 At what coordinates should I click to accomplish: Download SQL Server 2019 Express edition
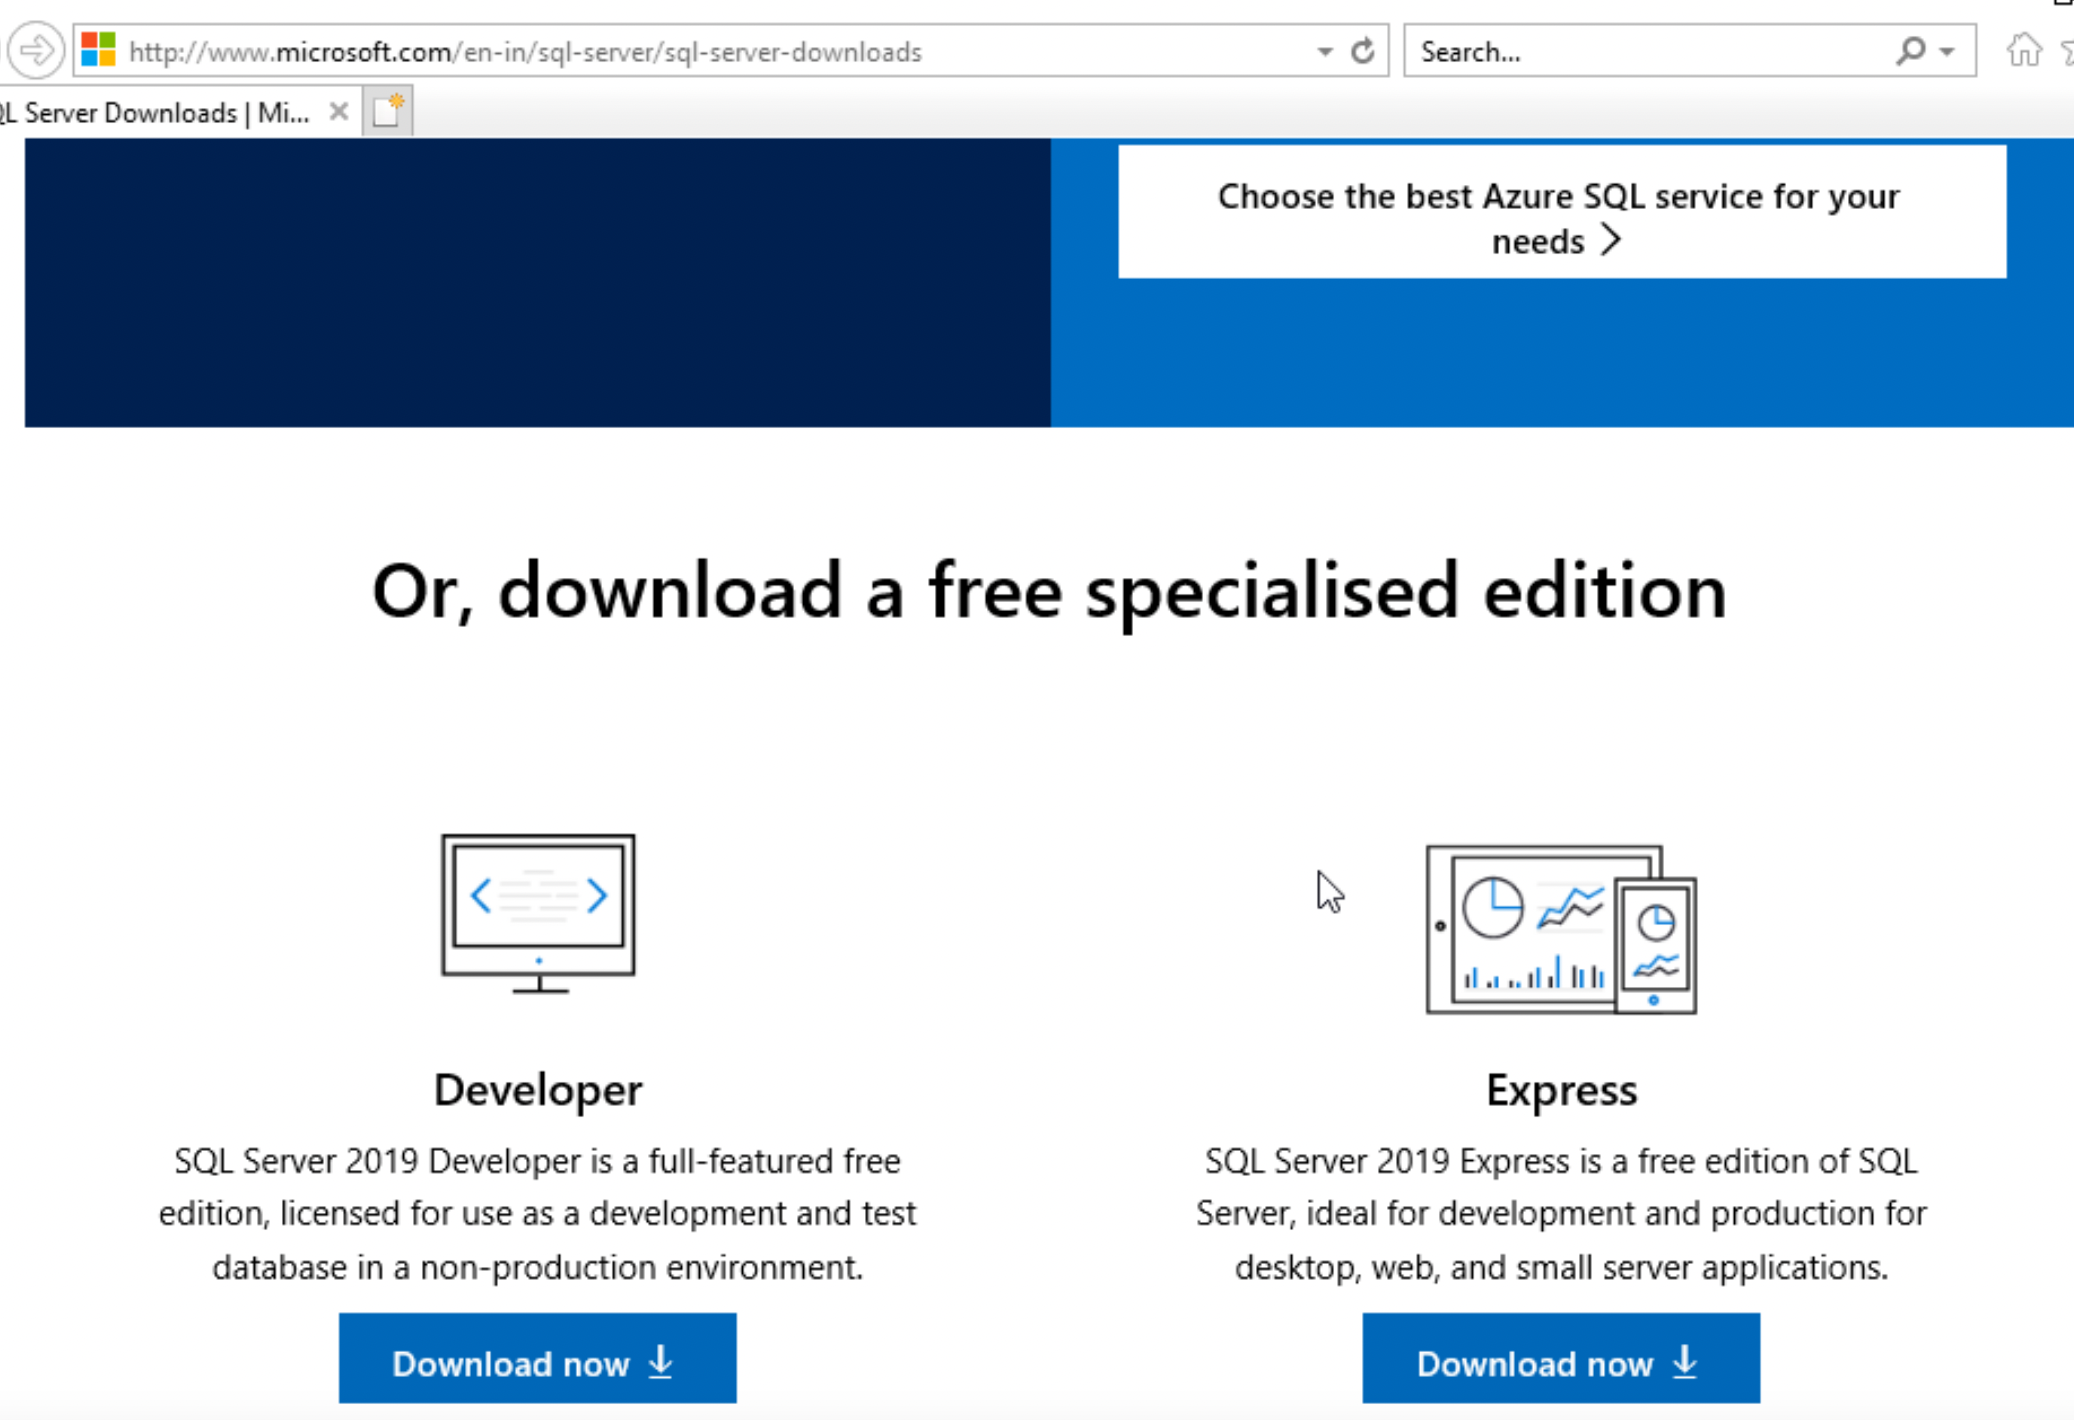(x=1559, y=1362)
